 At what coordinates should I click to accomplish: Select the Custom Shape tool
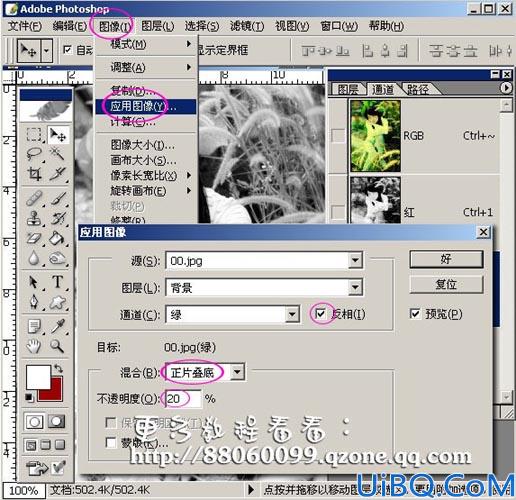[x=57, y=302]
